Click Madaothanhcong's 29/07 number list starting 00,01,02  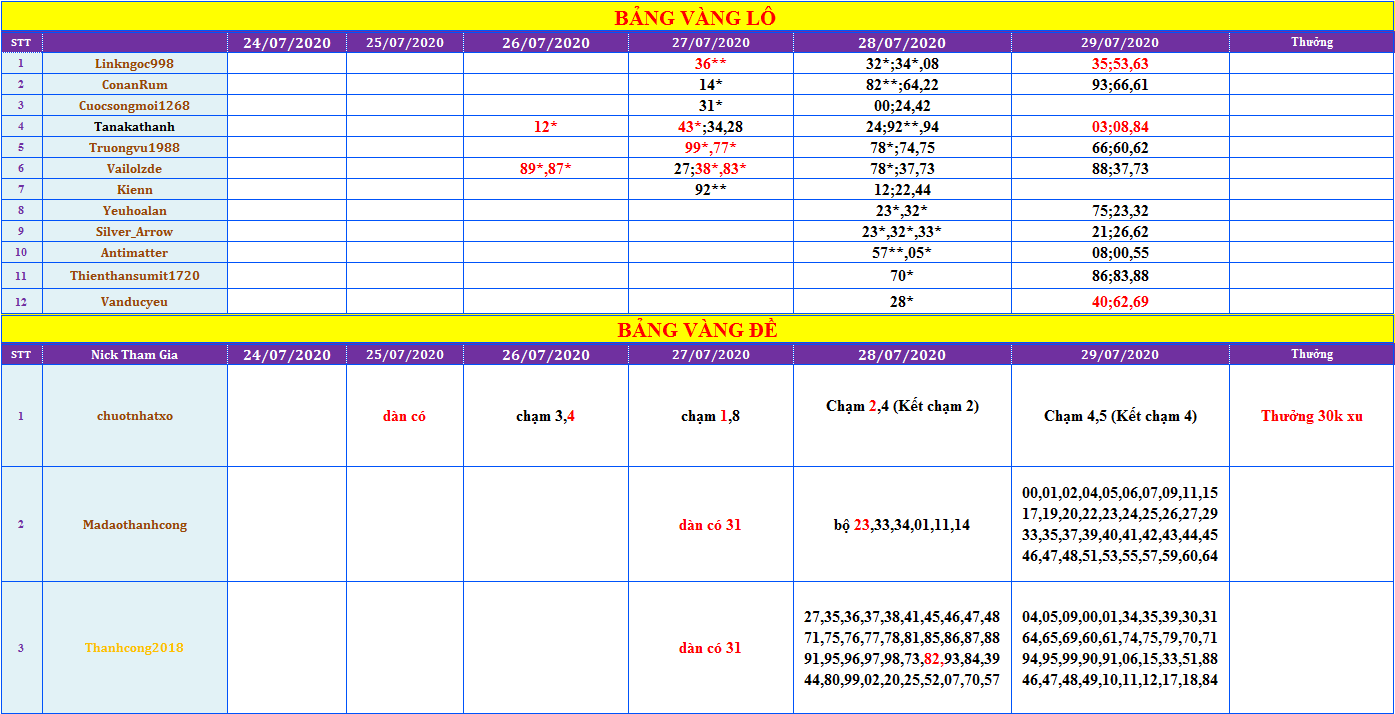pos(1120,524)
